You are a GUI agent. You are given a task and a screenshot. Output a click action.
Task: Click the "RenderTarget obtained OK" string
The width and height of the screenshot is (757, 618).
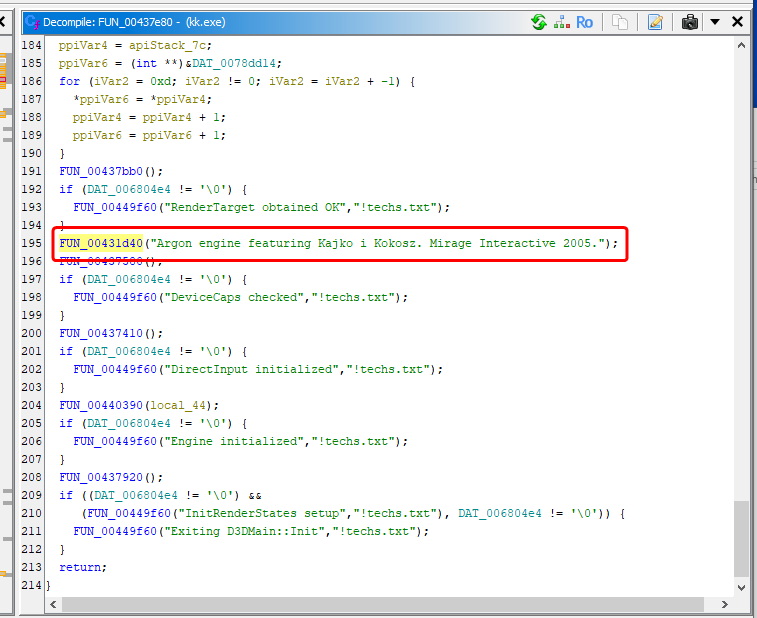(x=255, y=207)
